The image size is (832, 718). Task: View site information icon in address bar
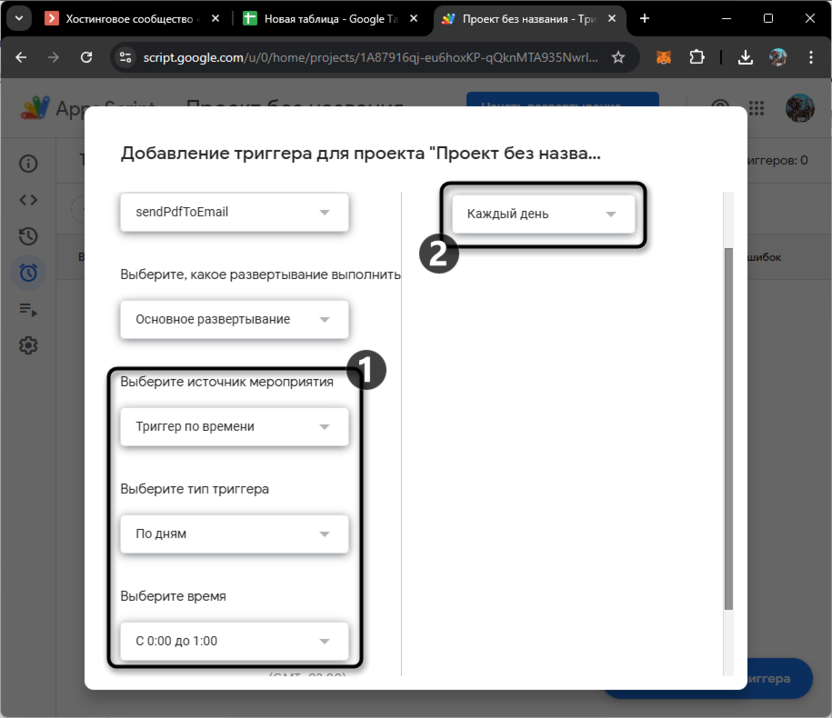125,57
